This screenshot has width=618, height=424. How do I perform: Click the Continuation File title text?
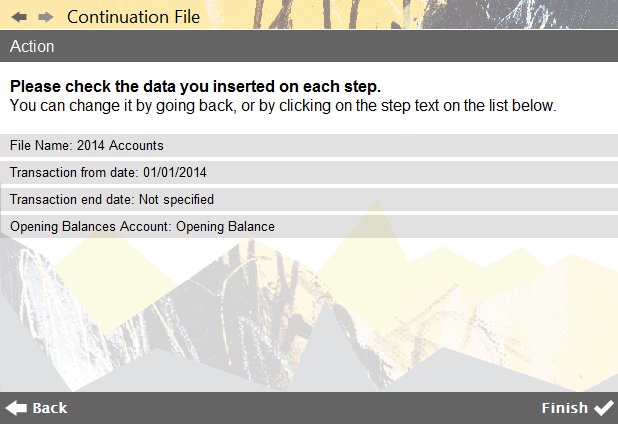[134, 17]
